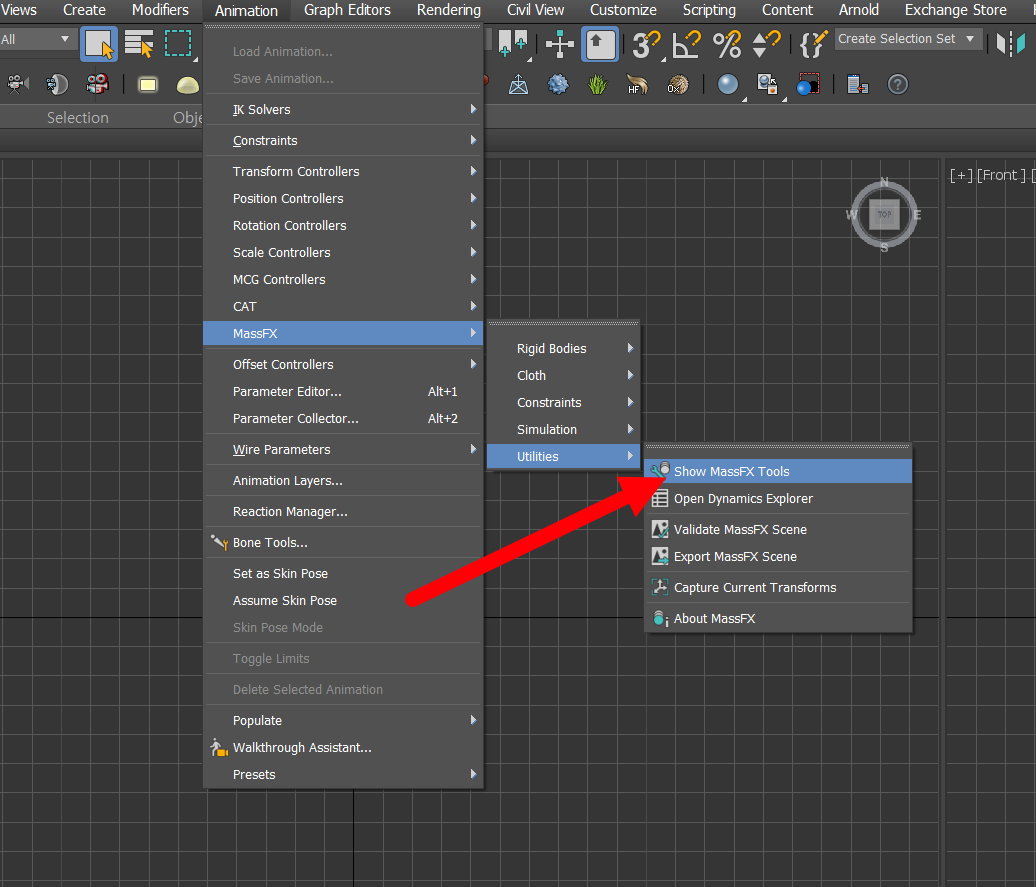Open Animation Layers dialog

(344, 481)
